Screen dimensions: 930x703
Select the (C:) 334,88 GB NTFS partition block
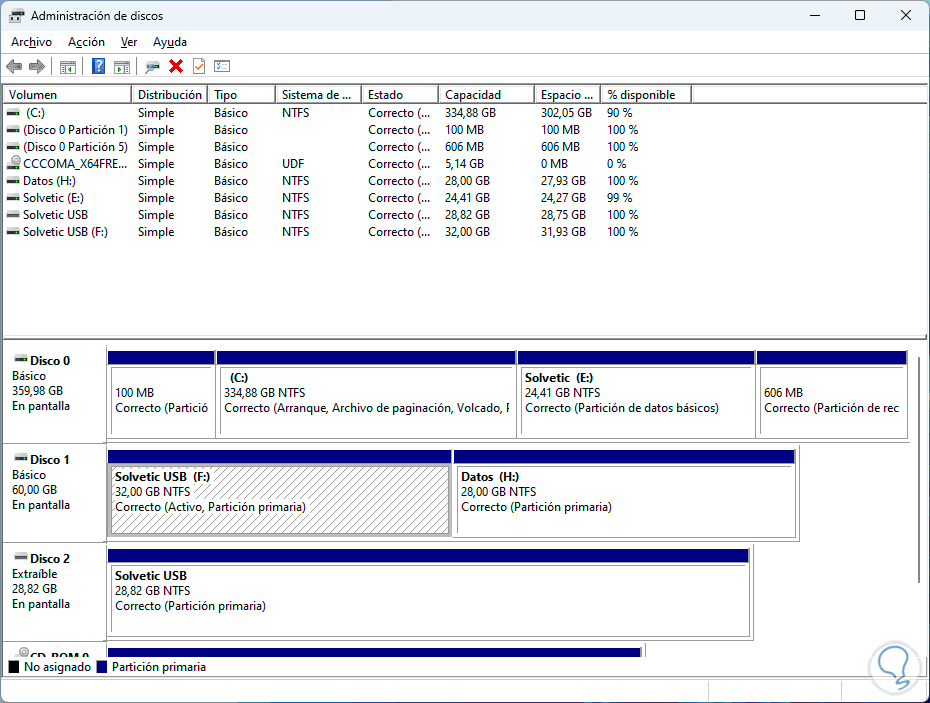pos(366,395)
